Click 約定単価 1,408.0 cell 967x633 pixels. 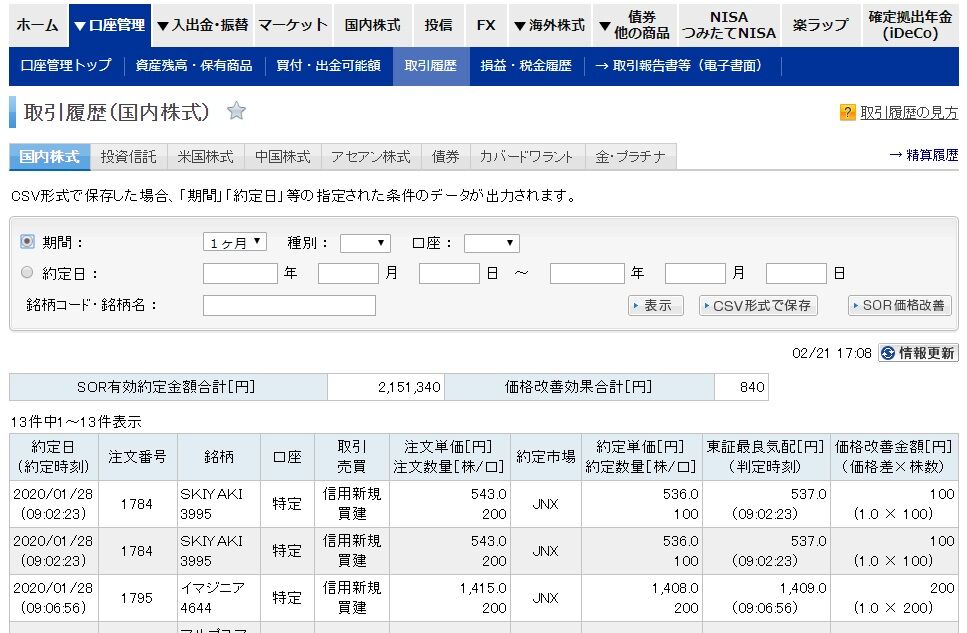641,598
